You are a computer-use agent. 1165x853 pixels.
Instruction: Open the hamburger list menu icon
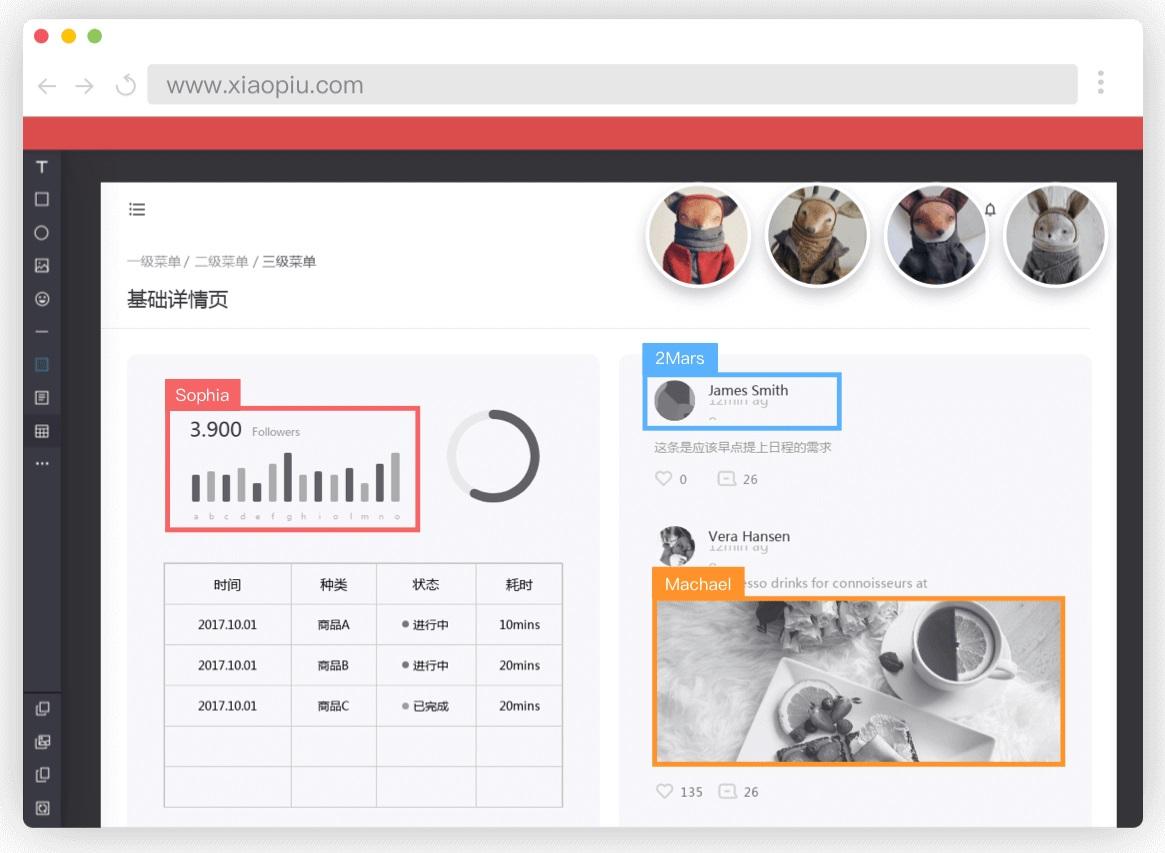pyautogui.click(x=137, y=210)
